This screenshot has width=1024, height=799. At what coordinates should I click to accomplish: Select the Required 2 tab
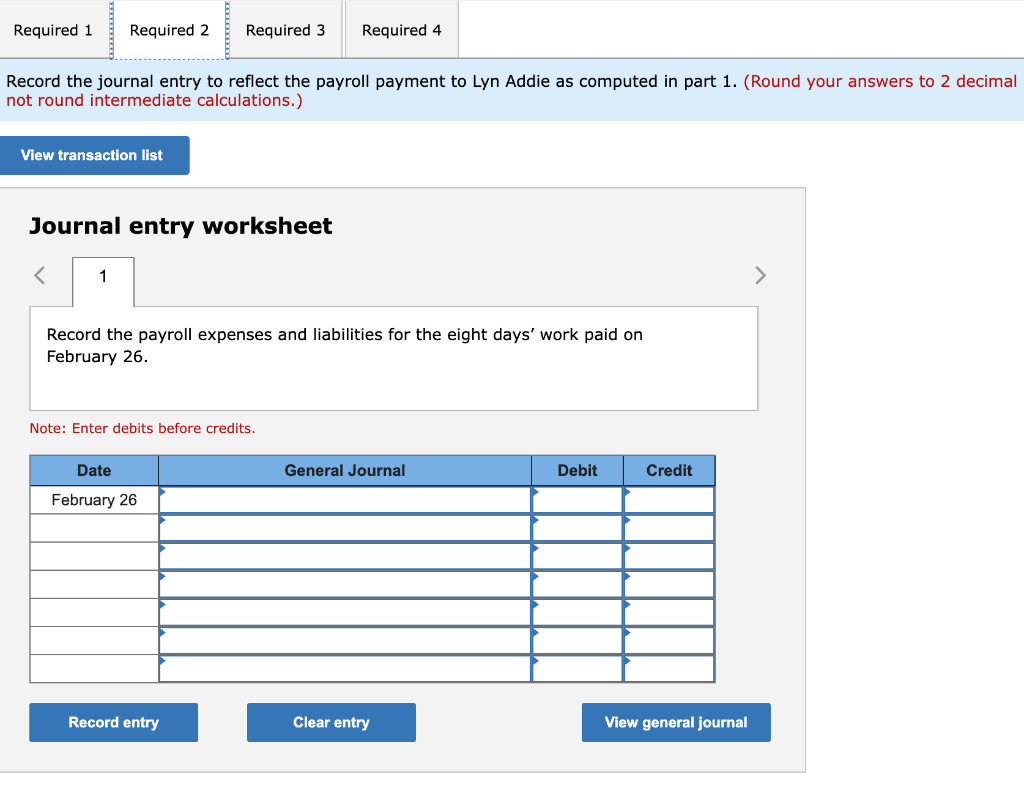coord(169,30)
